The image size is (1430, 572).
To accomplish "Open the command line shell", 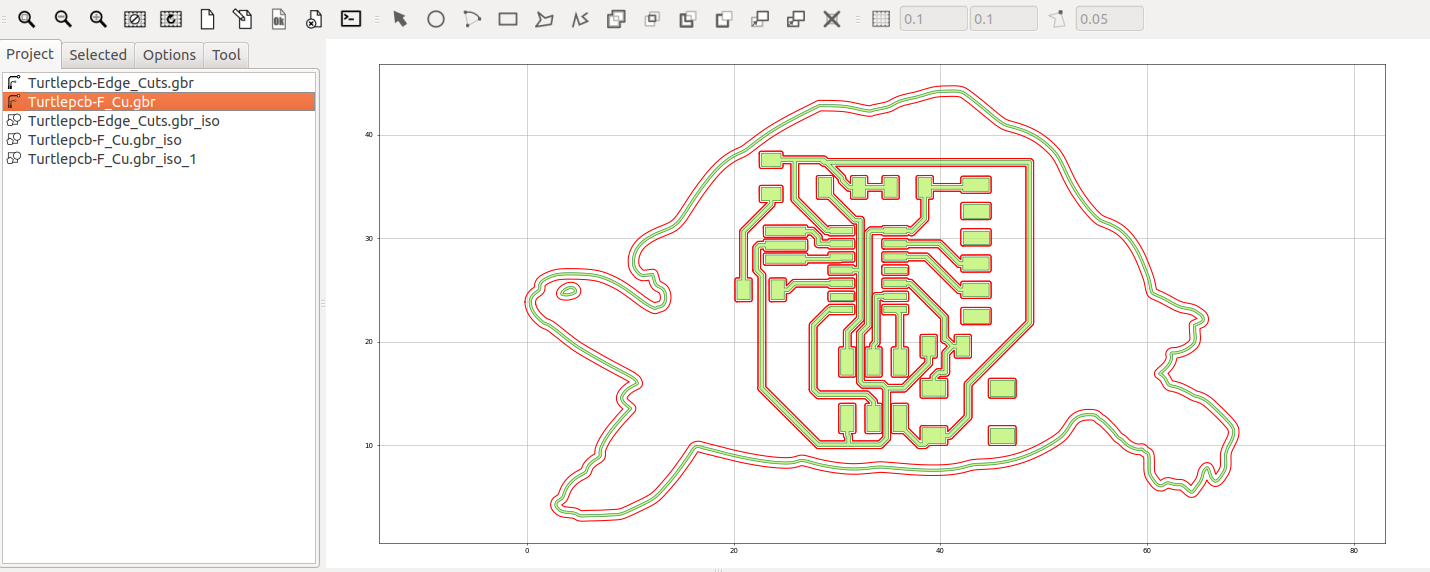I will click(350, 18).
